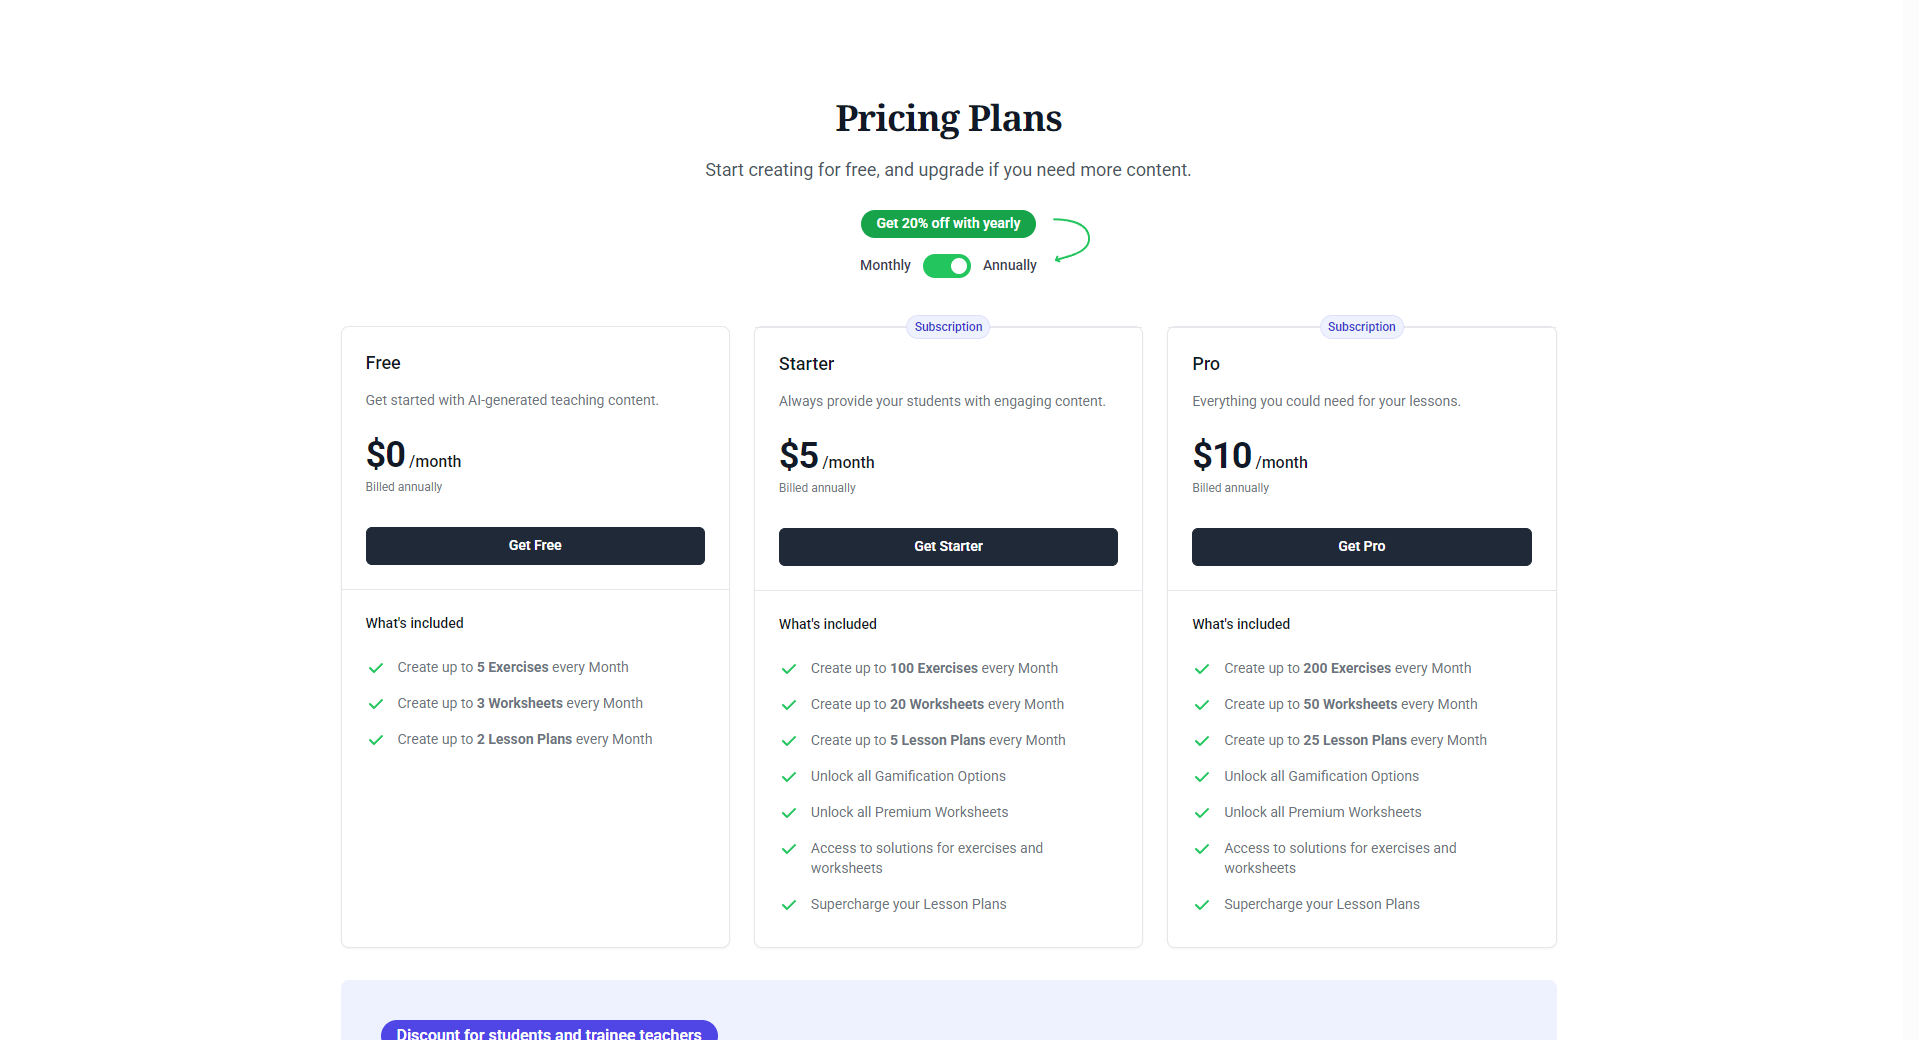Click checkmark beside Starter Supercharge your Lesson Plans

[789, 905]
